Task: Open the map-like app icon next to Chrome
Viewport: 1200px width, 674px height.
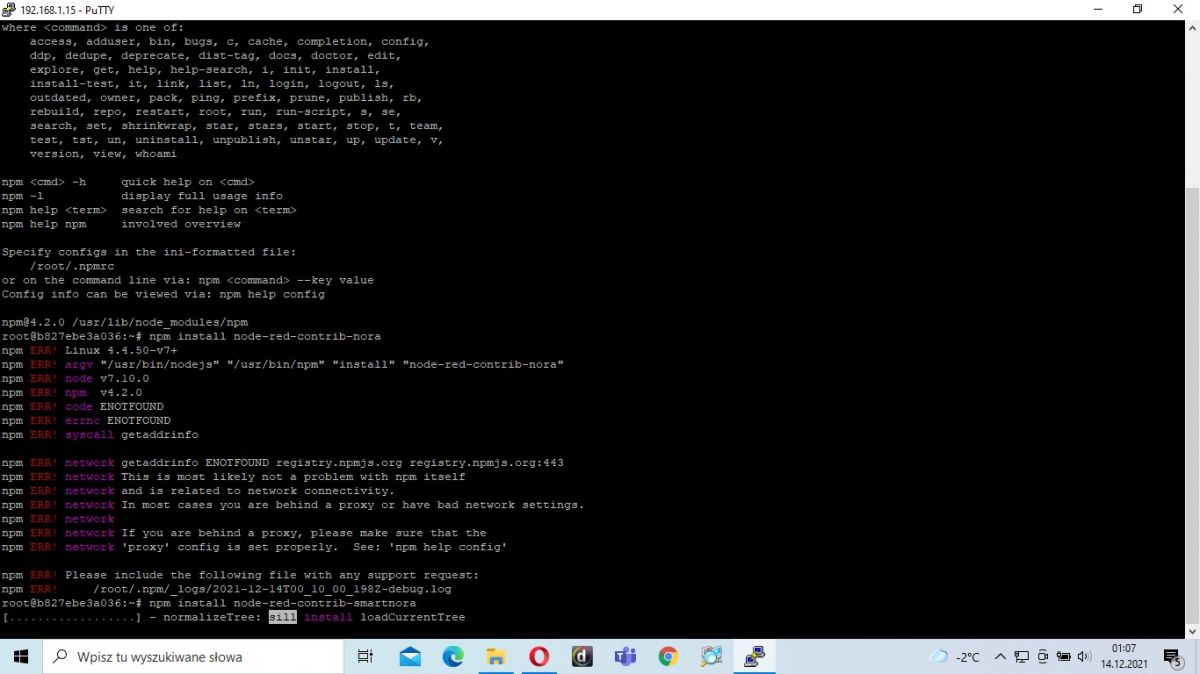Action: click(711, 657)
